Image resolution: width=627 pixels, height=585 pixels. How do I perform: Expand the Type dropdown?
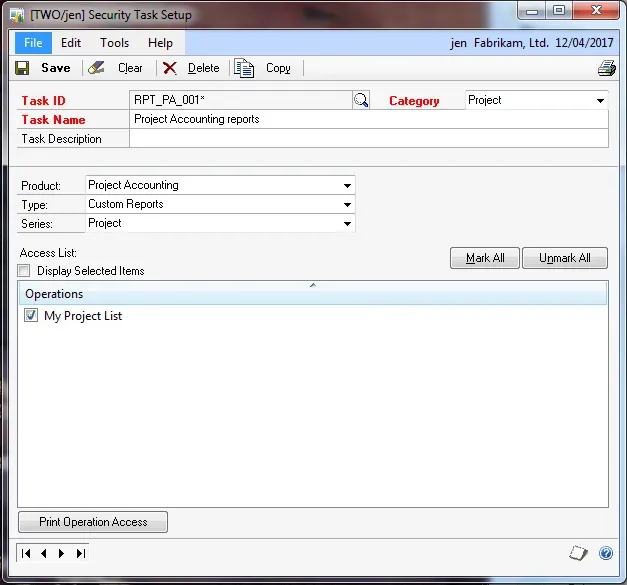tap(347, 205)
